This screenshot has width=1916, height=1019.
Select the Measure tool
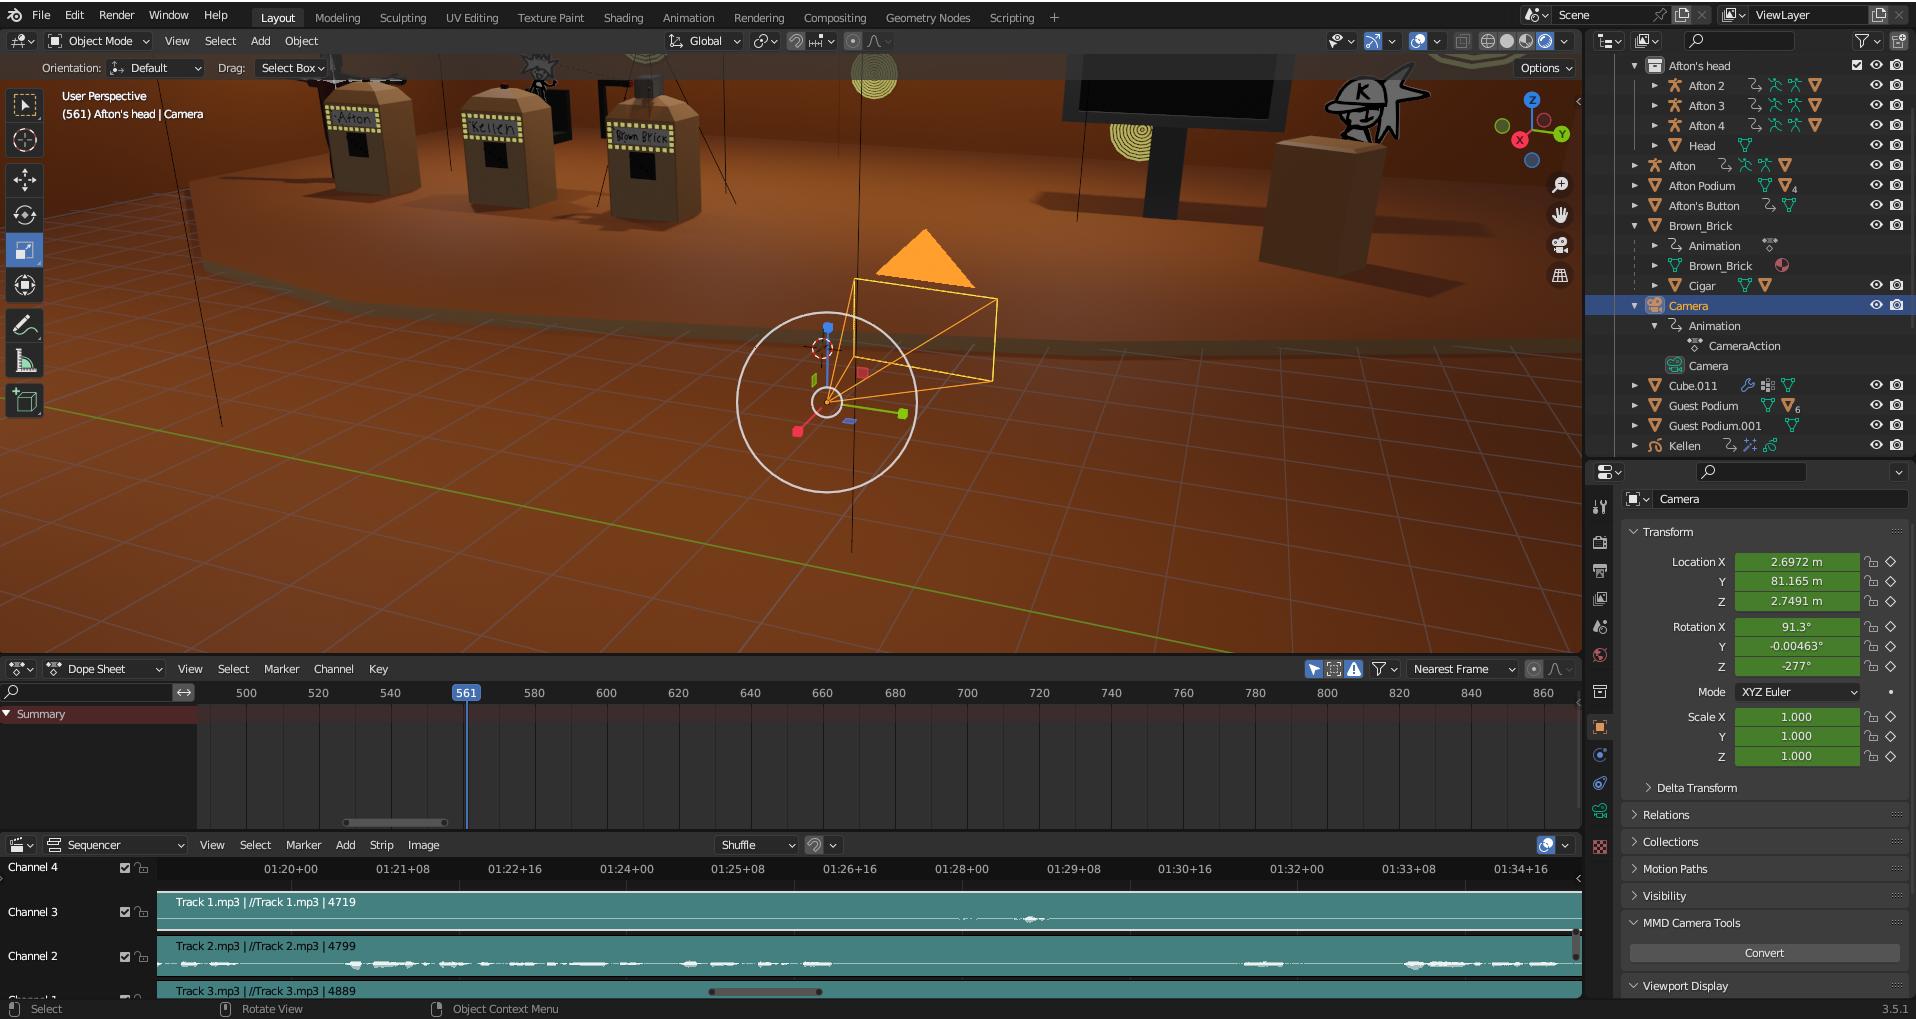click(25, 361)
